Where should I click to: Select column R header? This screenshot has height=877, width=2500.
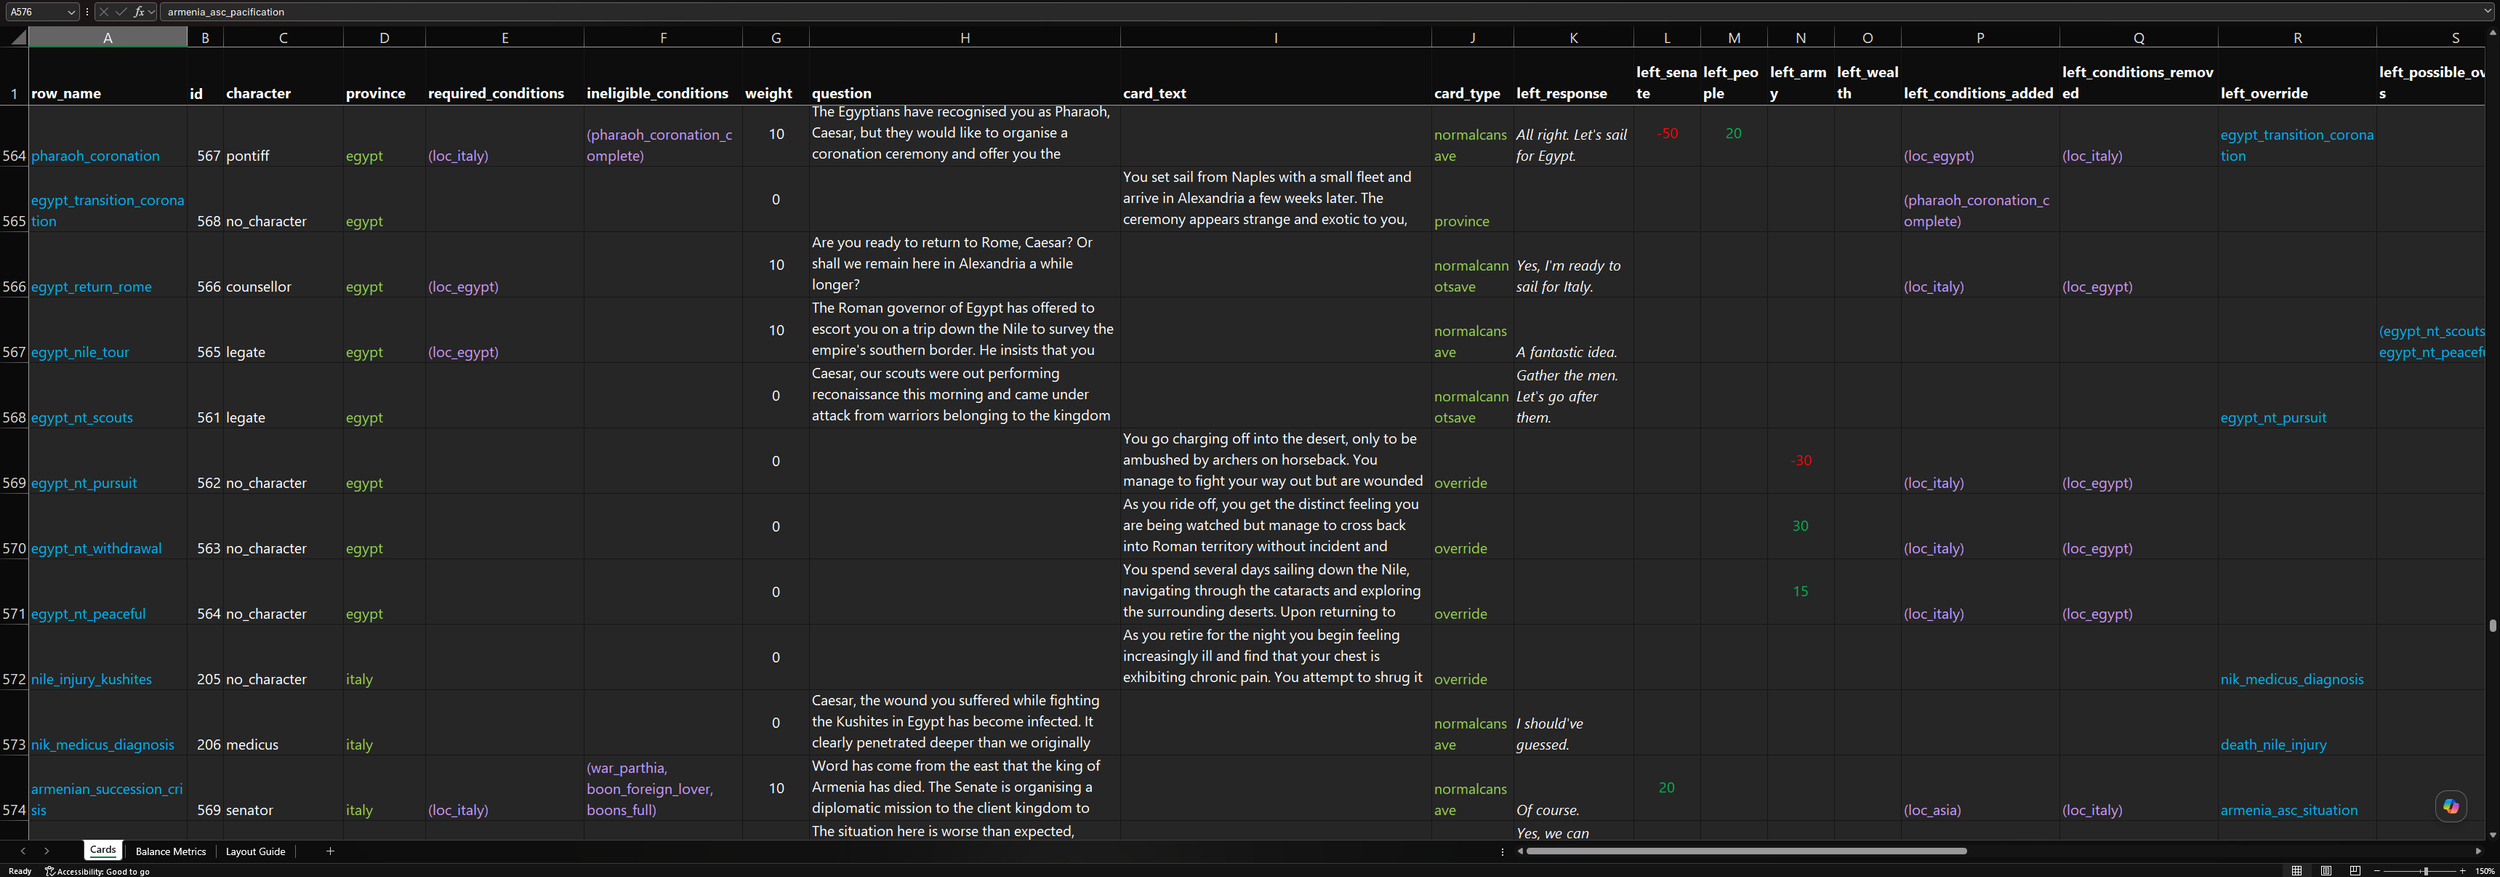2297,37
